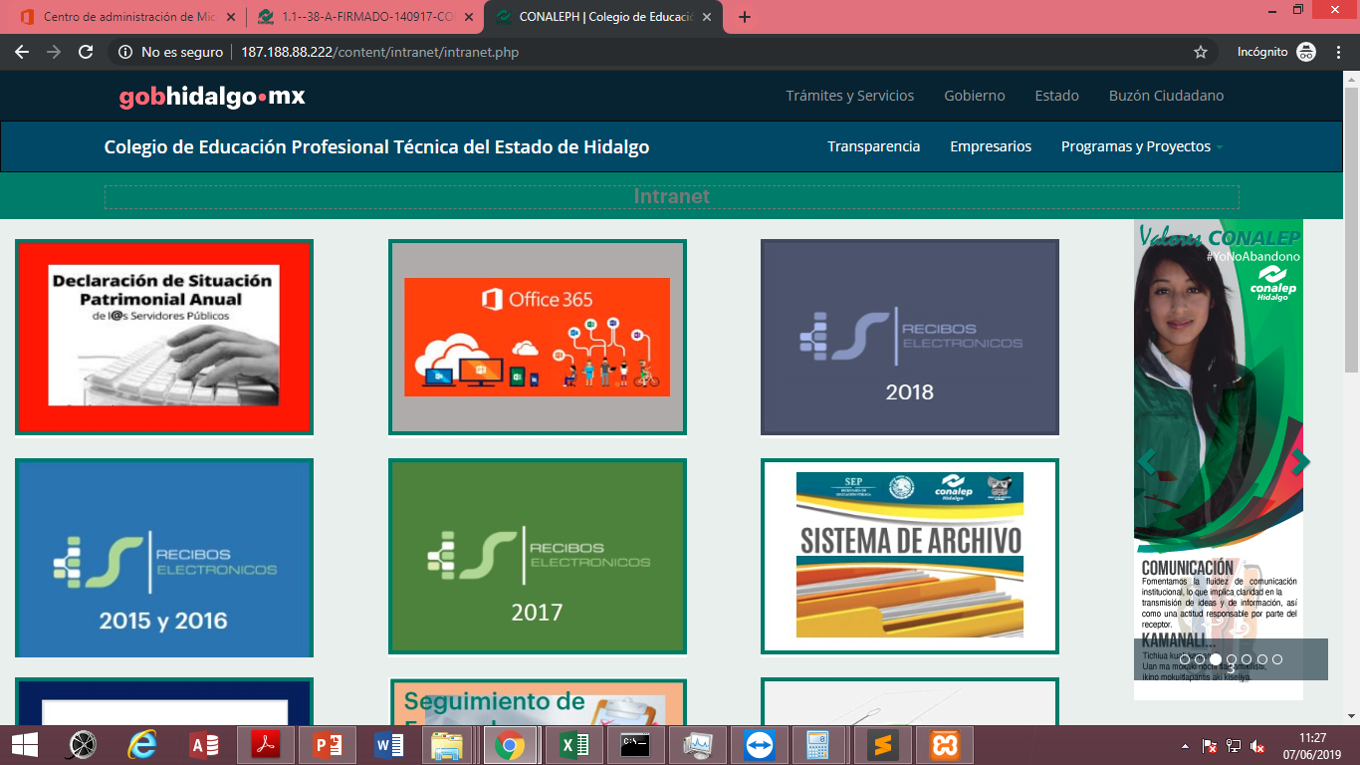Click the gobhidalgo.mx logo
This screenshot has height=765, width=1360.
(212, 97)
